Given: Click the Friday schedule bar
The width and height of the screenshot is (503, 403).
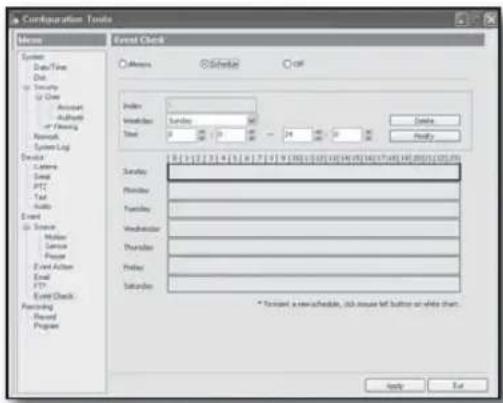Looking at the screenshot, I should pos(314,266).
